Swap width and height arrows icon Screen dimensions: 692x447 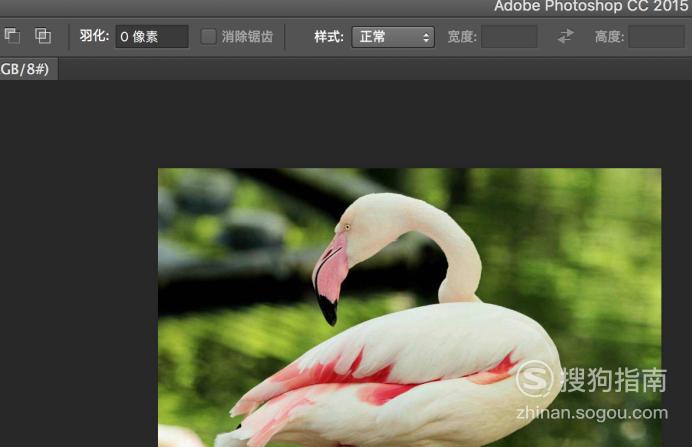pyautogui.click(x=565, y=36)
